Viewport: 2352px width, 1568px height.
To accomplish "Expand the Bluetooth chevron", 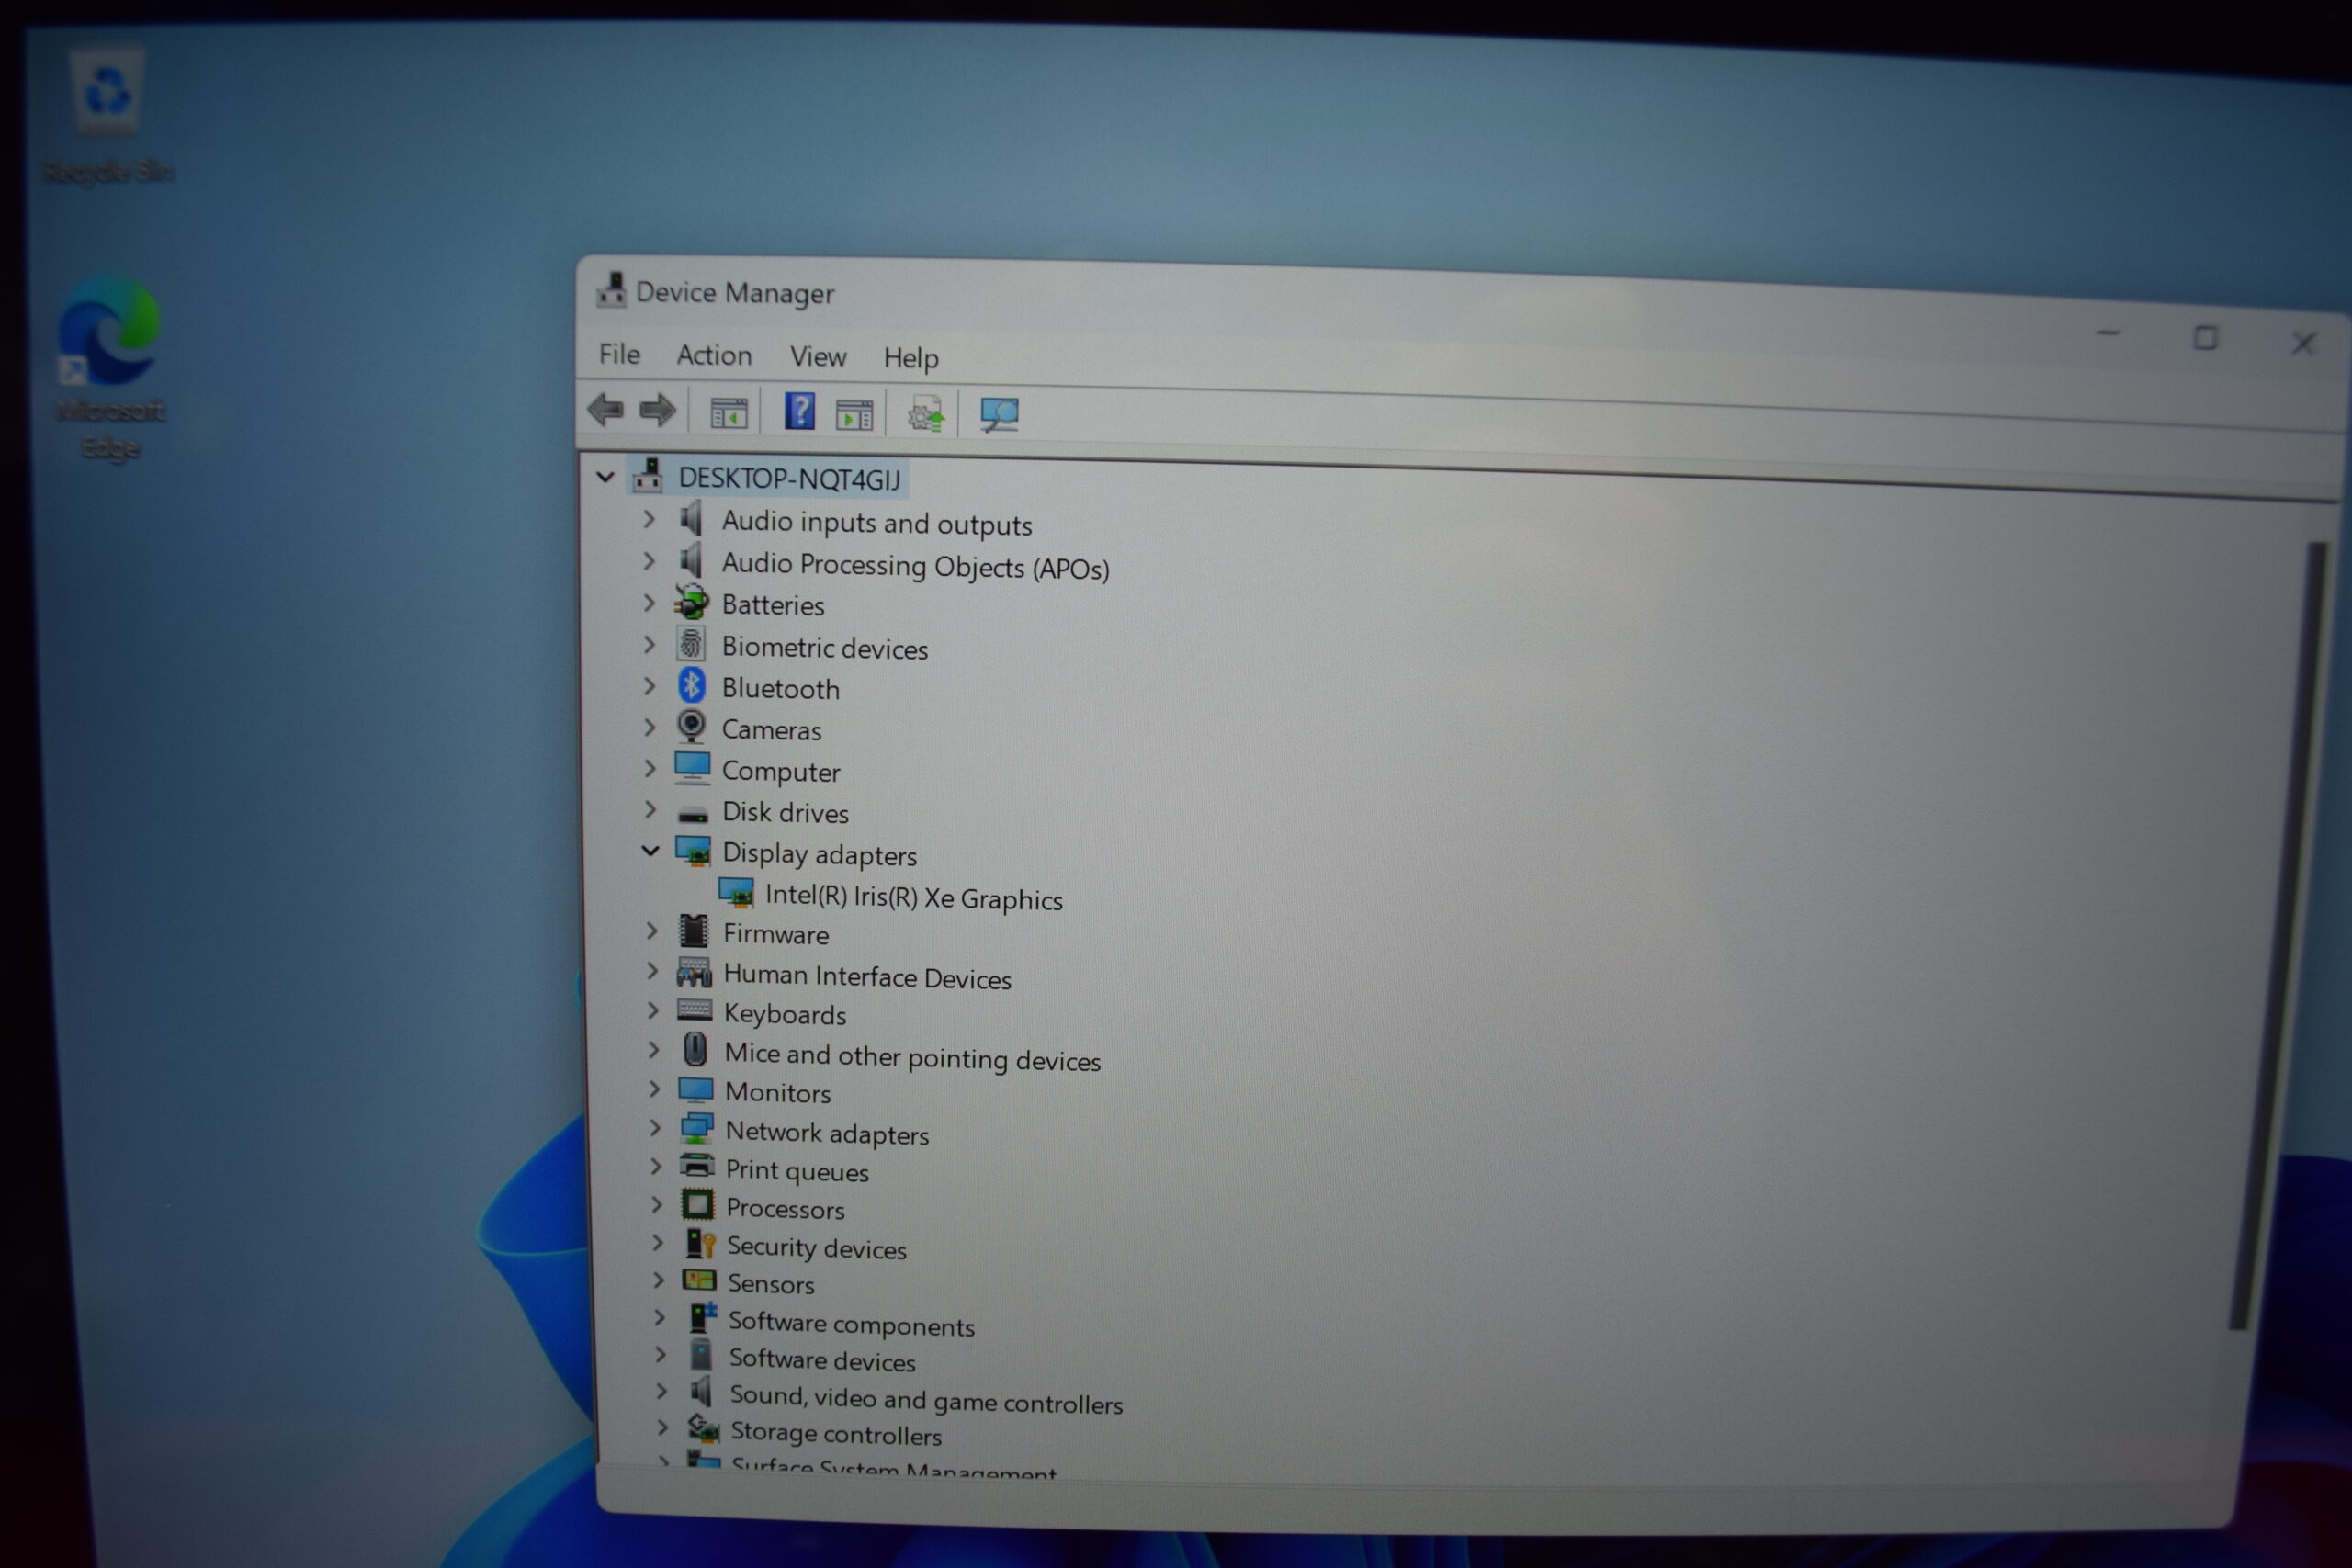I will [650, 686].
